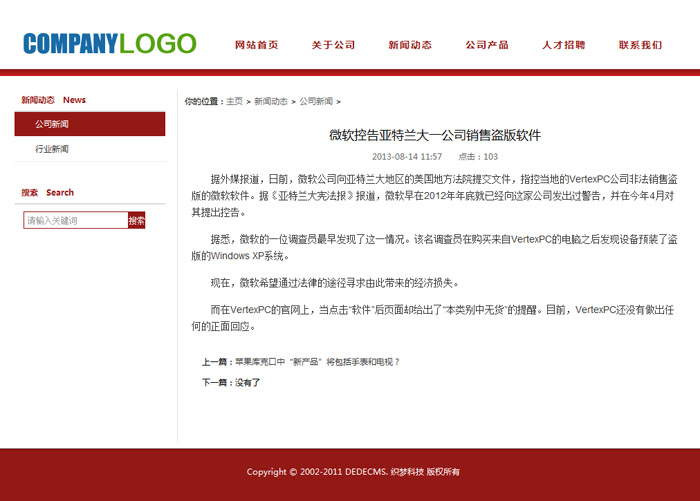Follow the 公司新闻 breadcrumb link
Screen dimensions: 700x501
[x=316, y=101]
